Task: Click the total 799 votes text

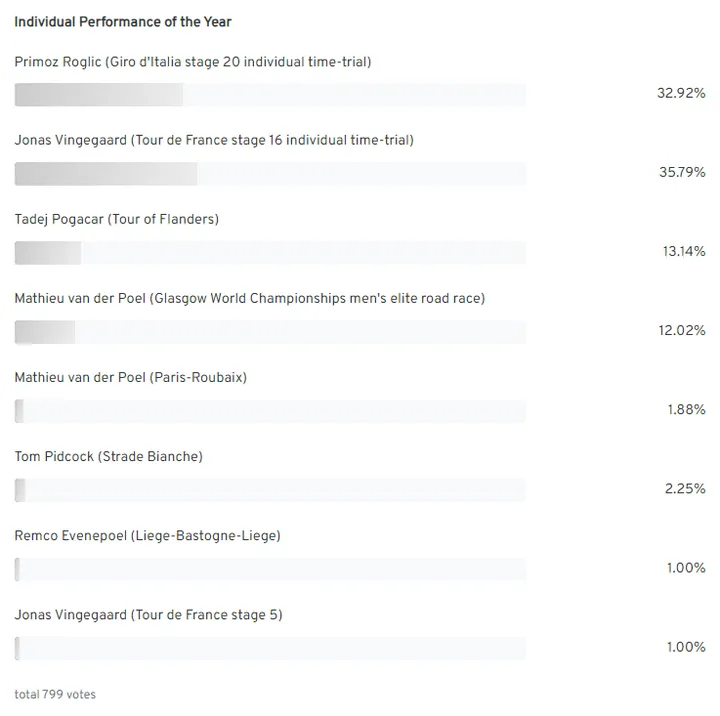Action: (55, 694)
